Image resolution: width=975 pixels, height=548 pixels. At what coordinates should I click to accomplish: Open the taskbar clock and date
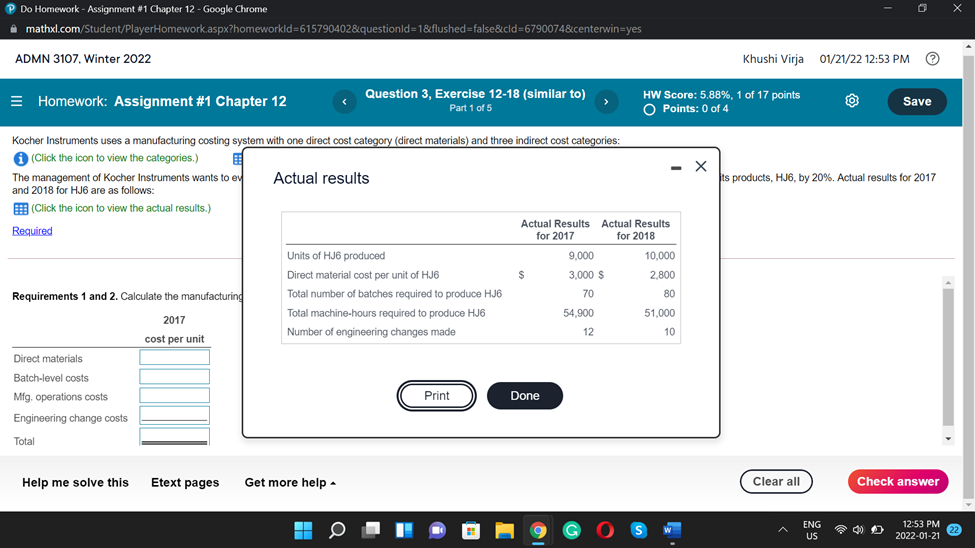click(x=917, y=530)
